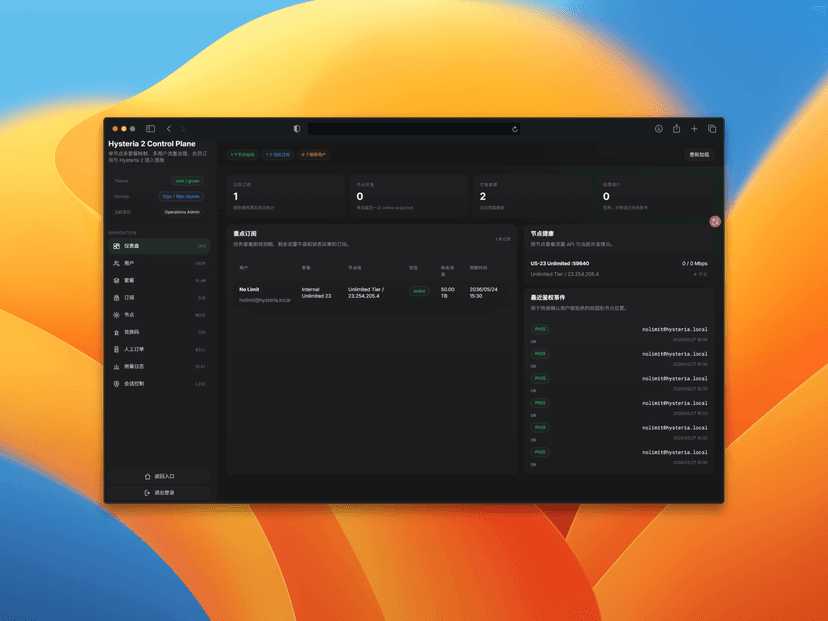Click the 重点订阅 section heading

click(x=245, y=233)
